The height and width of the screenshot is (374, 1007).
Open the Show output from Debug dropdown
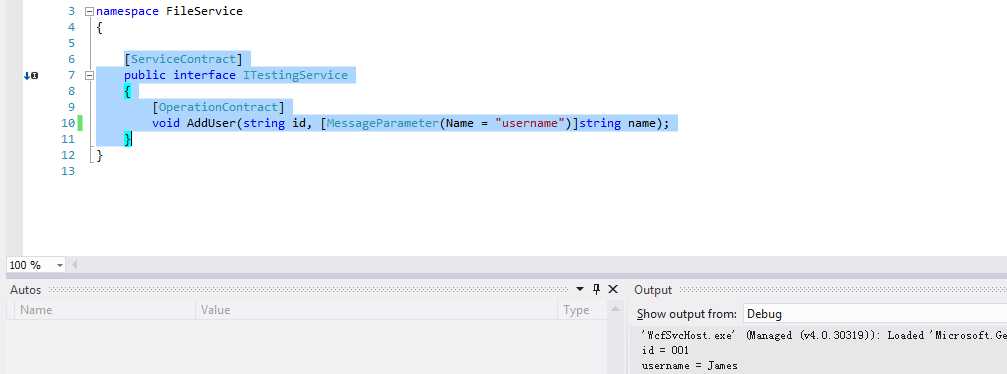pos(875,314)
